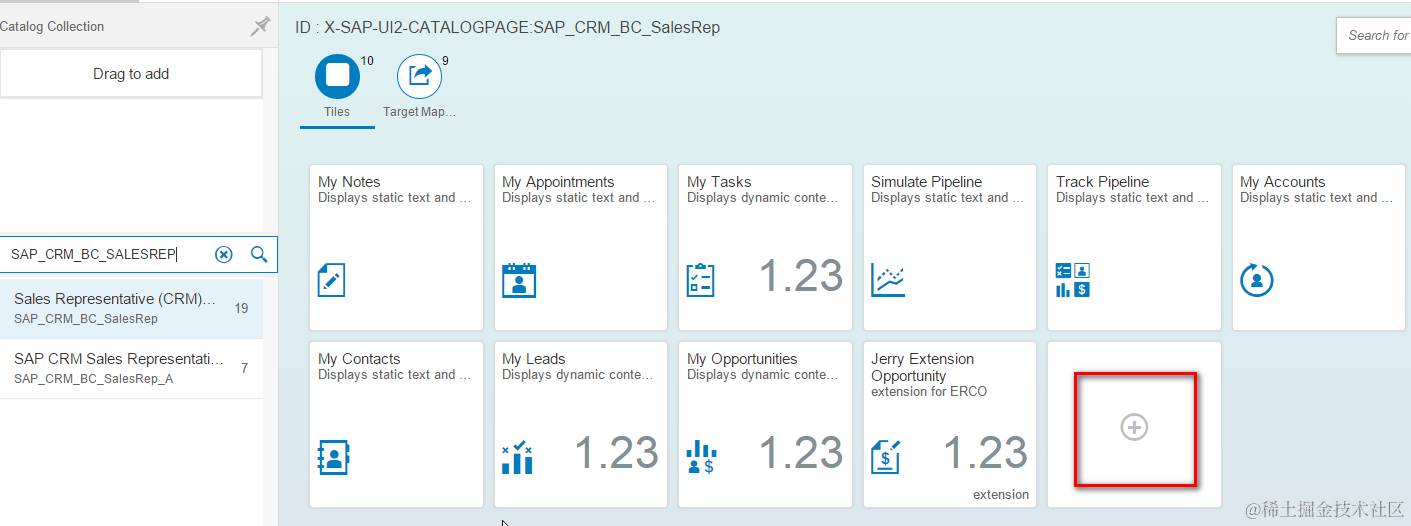
Task: Click the Track Pipeline icon
Action: (1073, 280)
